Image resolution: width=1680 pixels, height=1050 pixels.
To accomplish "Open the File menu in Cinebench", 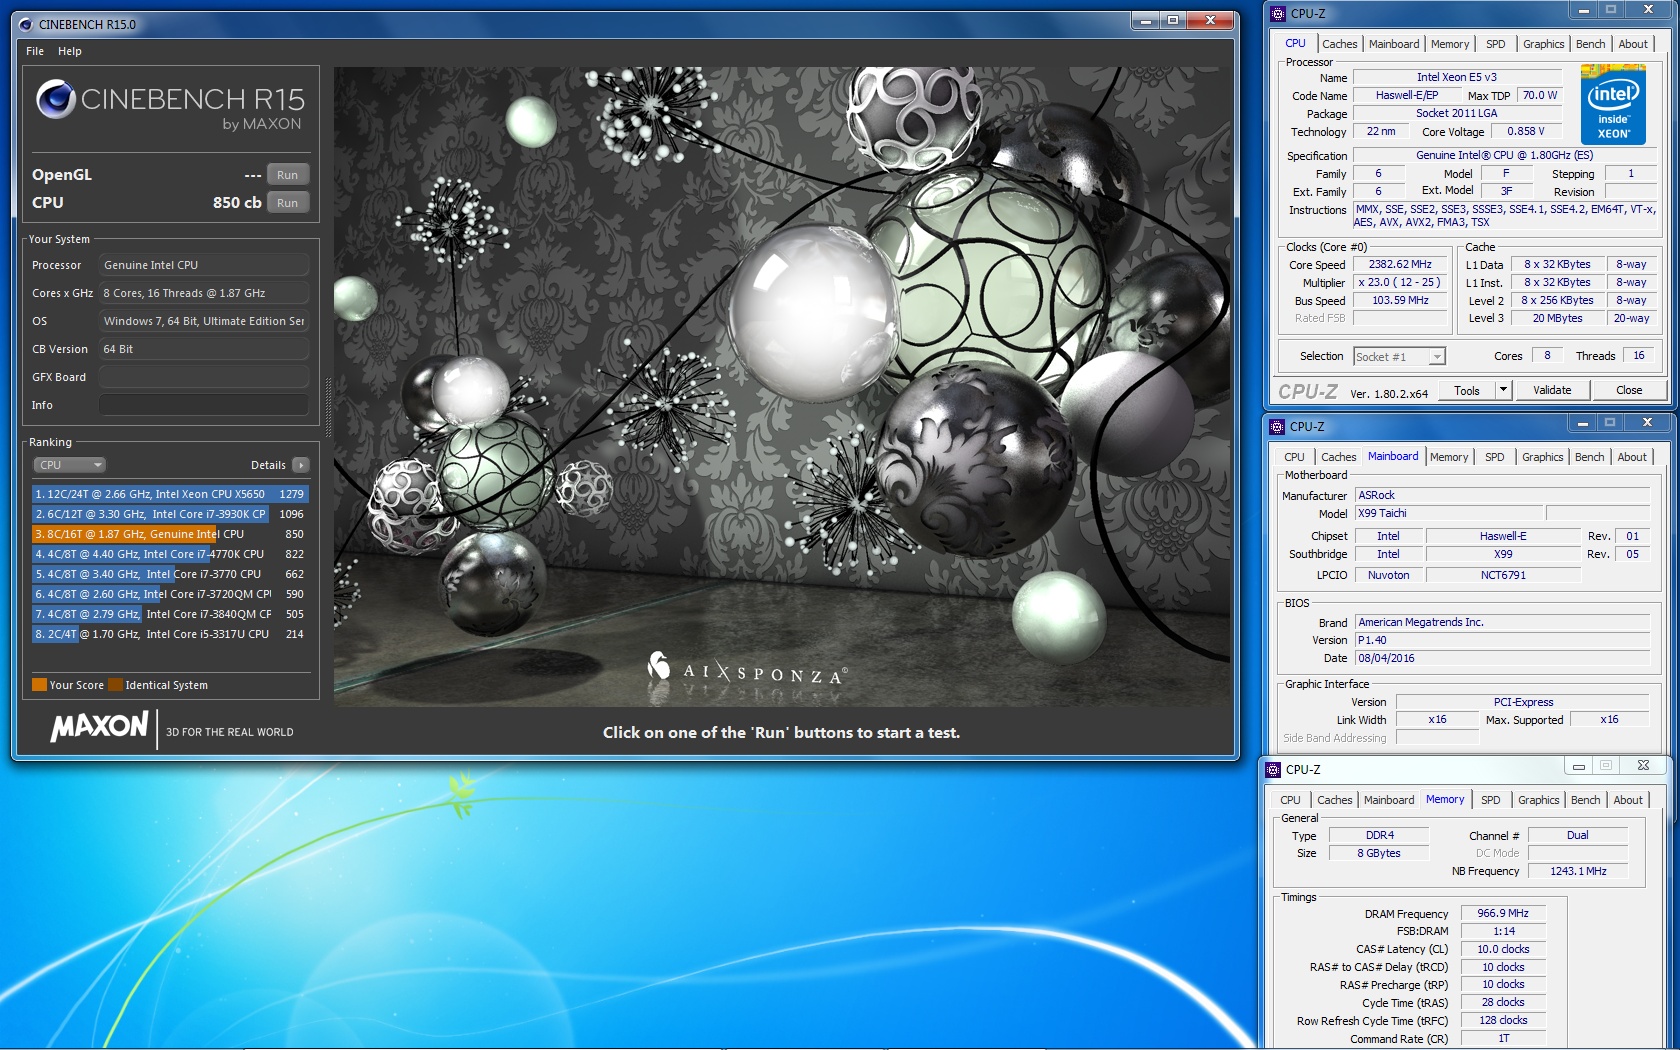I will [35, 51].
